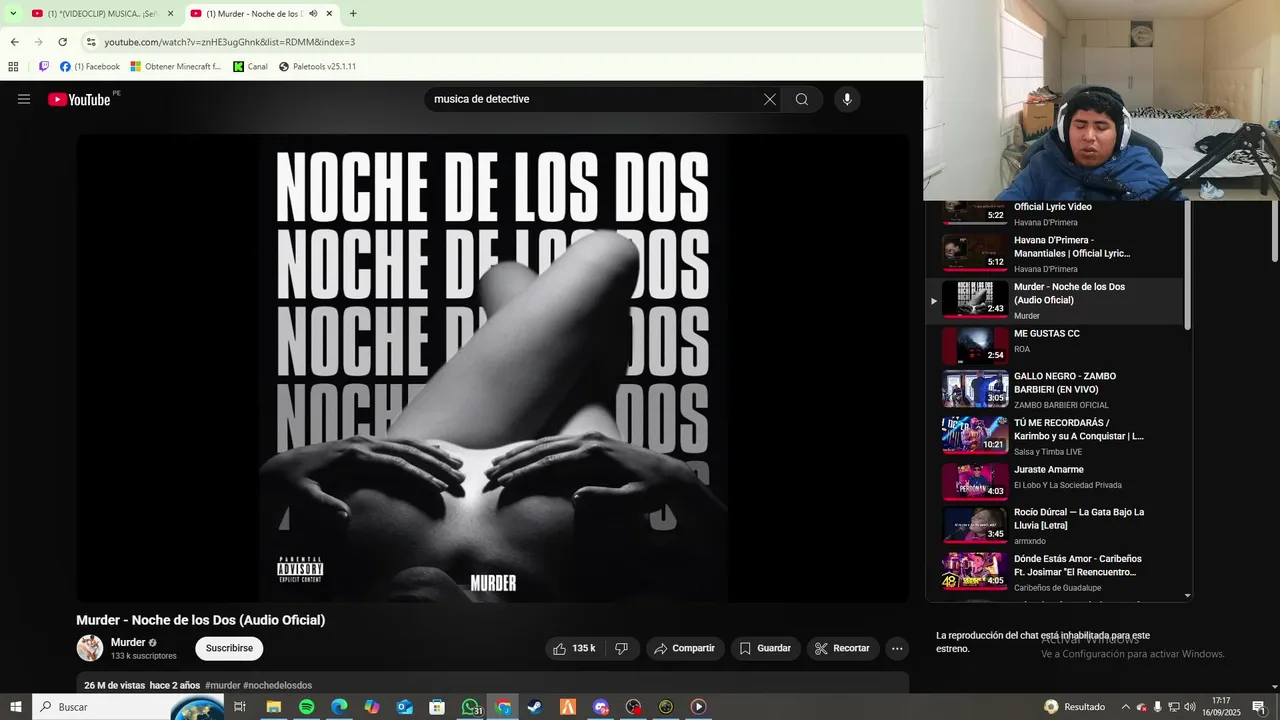Run search with the magnifier button
This screenshot has height=720, width=1280.
tap(802, 99)
